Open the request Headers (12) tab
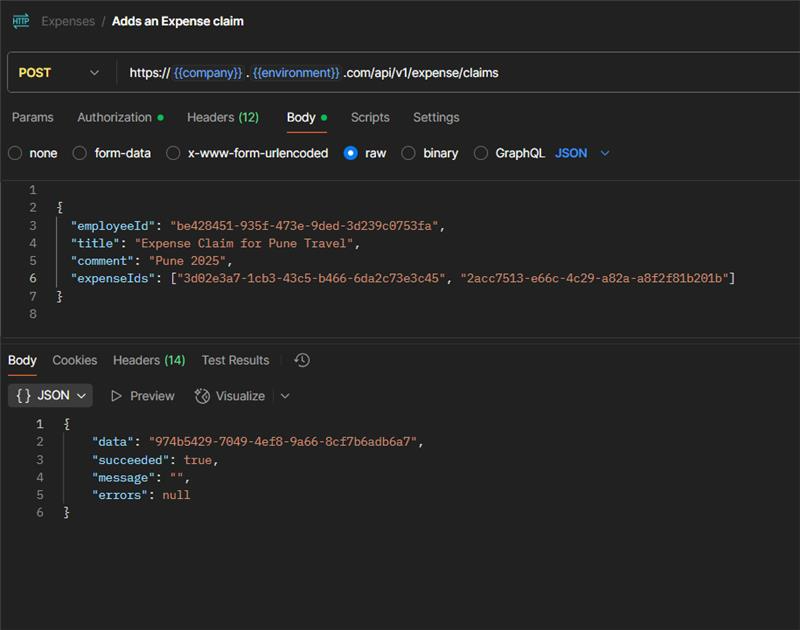This screenshot has width=800, height=630. 222,117
